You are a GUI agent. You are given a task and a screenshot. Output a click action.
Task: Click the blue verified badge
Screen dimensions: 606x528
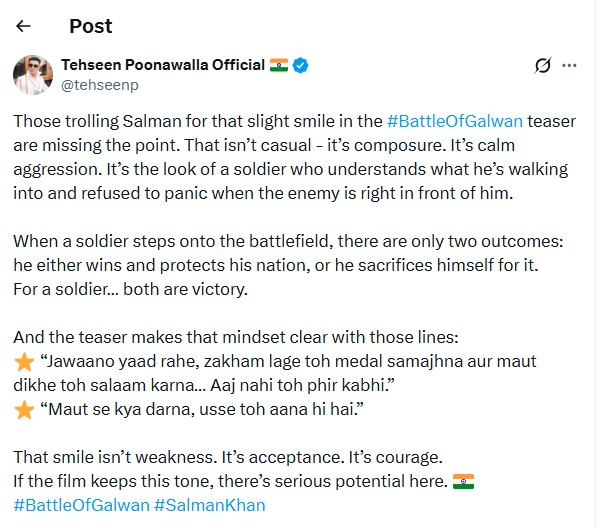coord(301,65)
